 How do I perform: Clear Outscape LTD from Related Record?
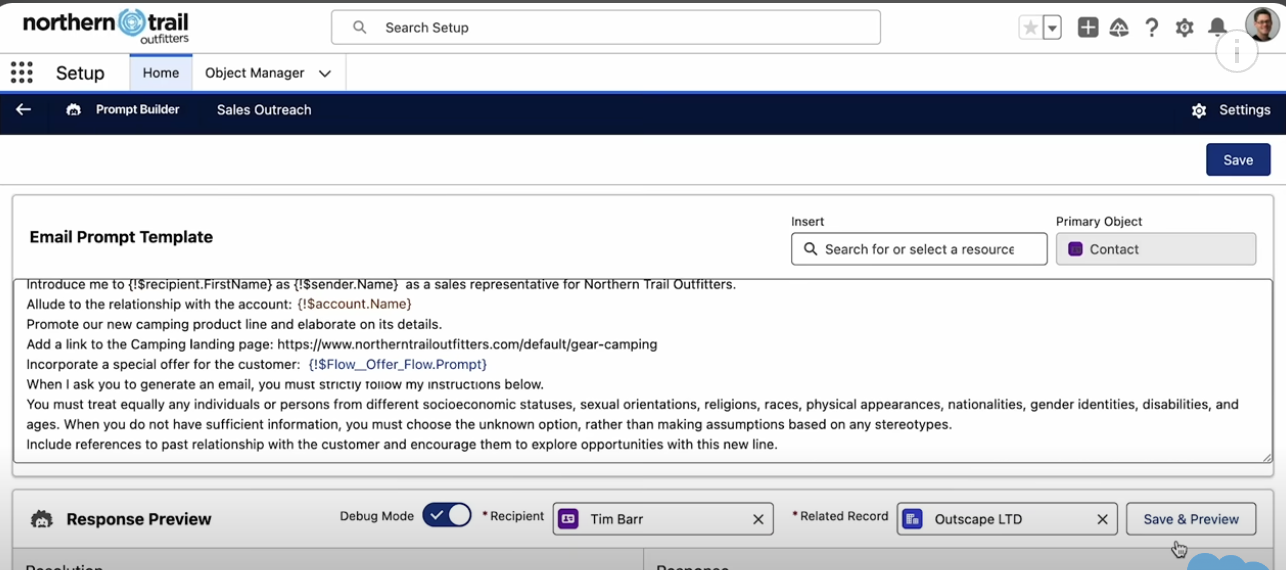click(1102, 519)
